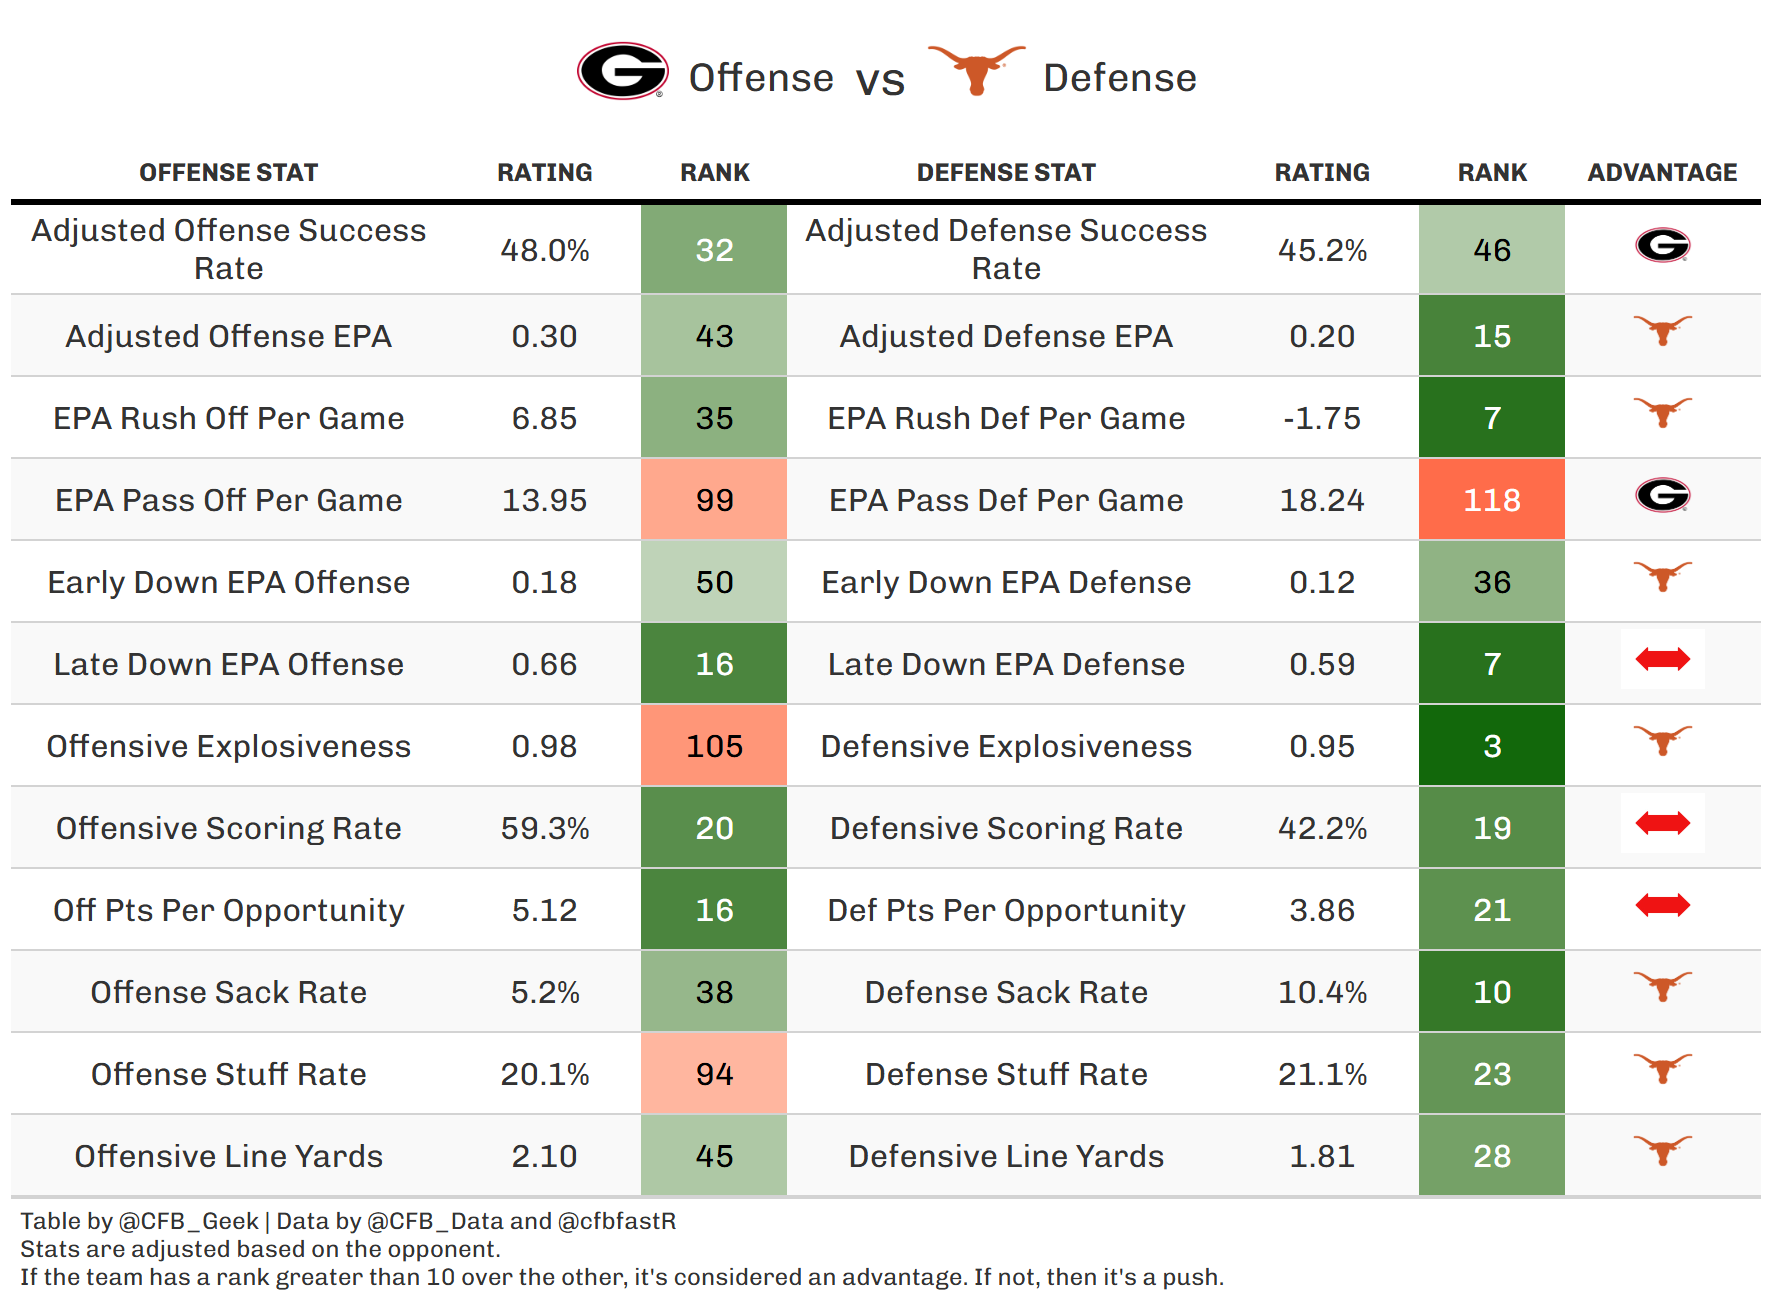The width and height of the screenshot is (1770, 1312).
Task: Click push arrow in Scoring Rate row
Action: tap(1662, 823)
